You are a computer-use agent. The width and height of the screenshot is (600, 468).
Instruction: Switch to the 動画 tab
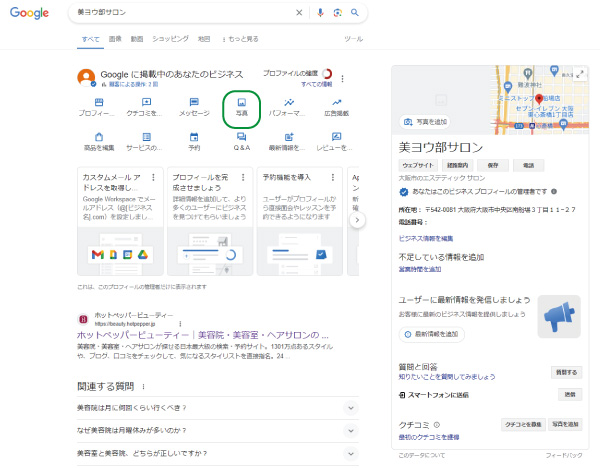tap(137, 39)
